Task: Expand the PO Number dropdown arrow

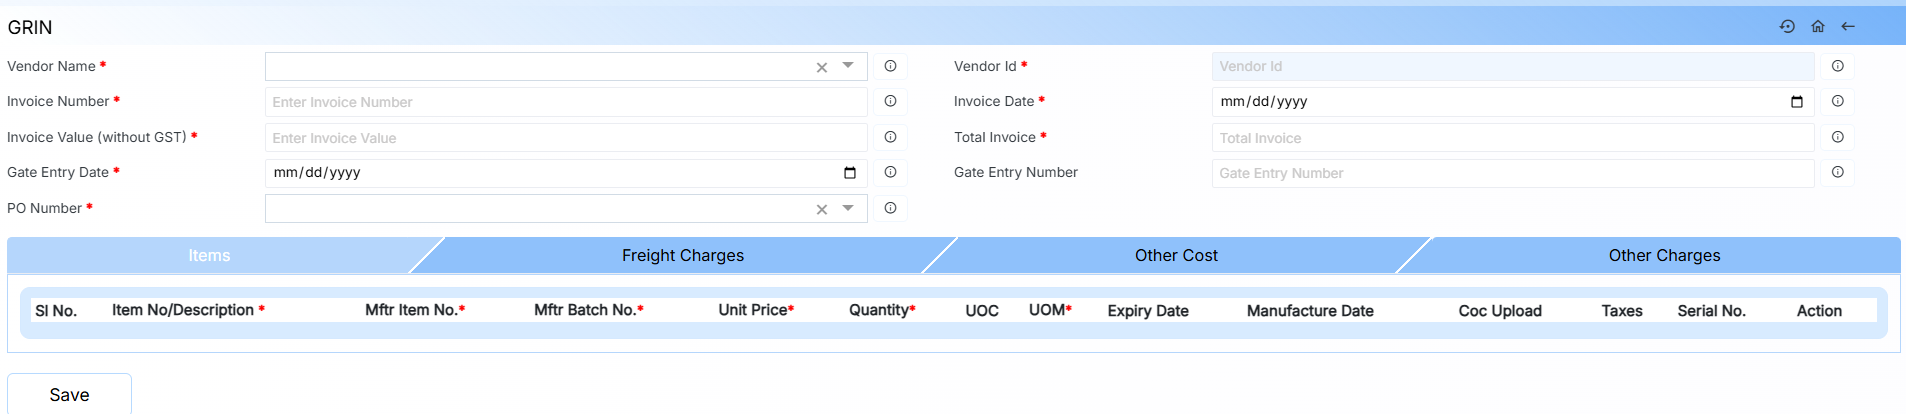Action: (x=848, y=208)
